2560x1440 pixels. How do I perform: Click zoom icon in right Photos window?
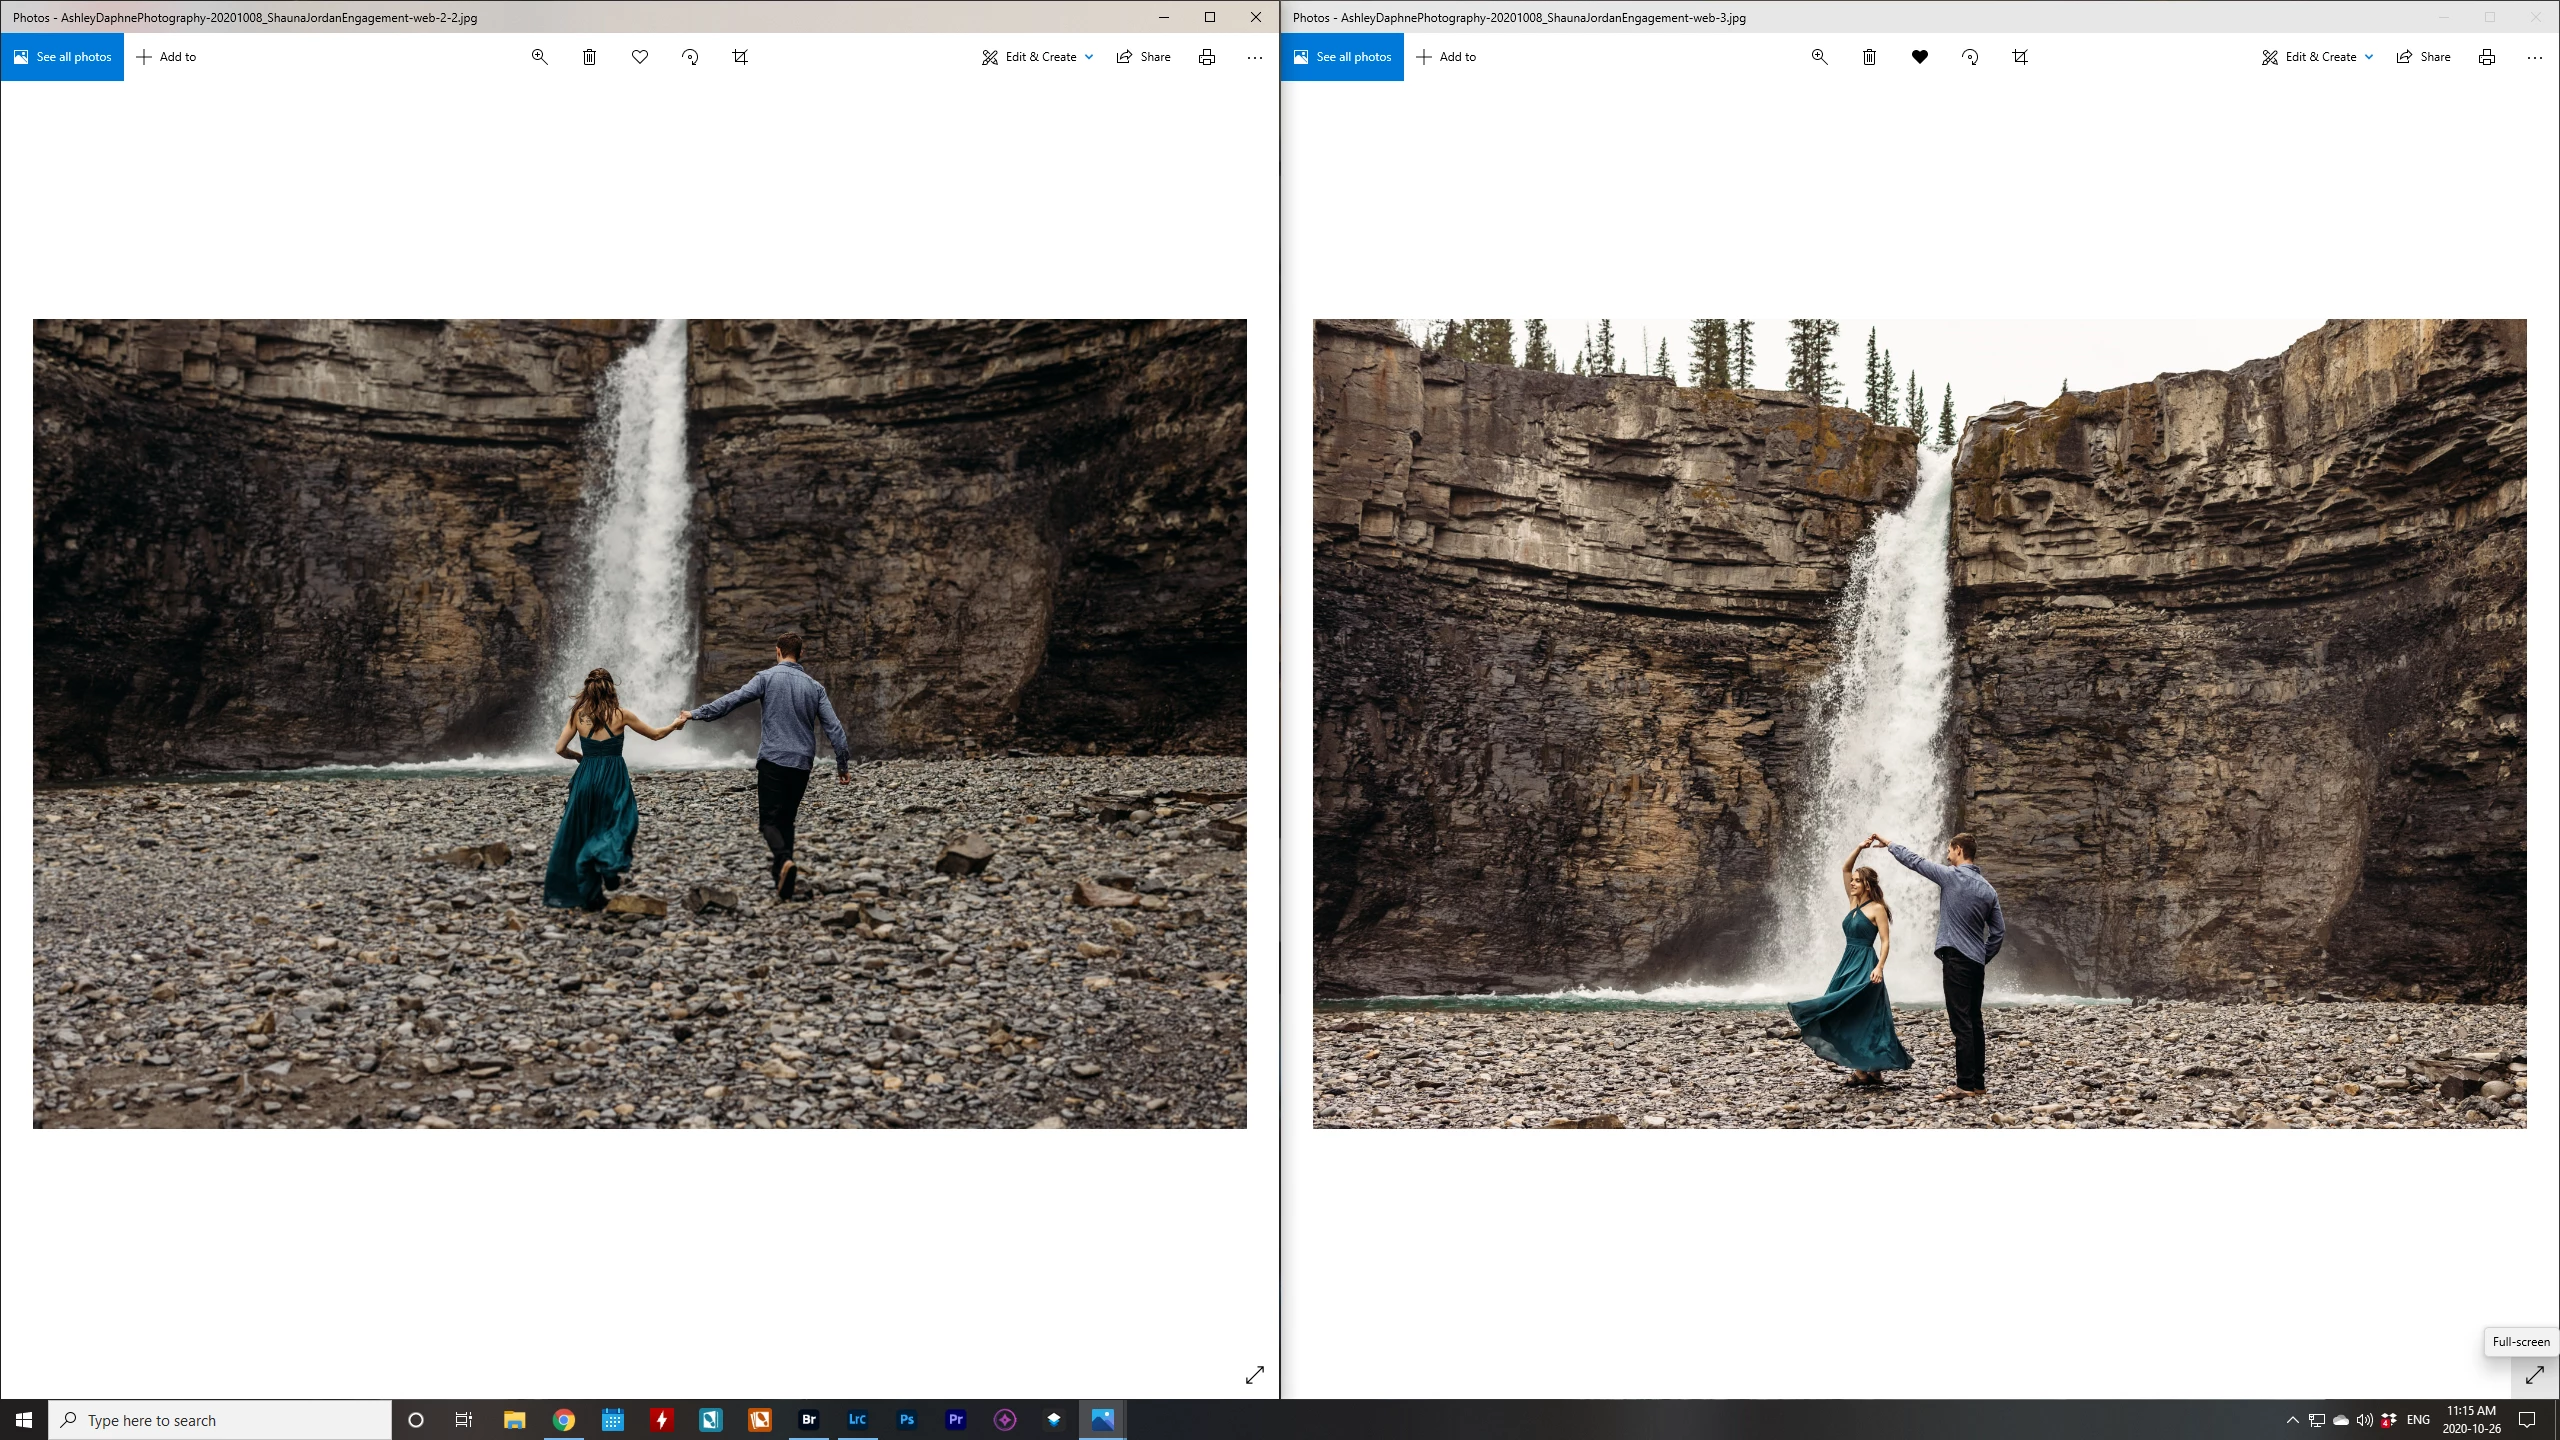[1819, 57]
